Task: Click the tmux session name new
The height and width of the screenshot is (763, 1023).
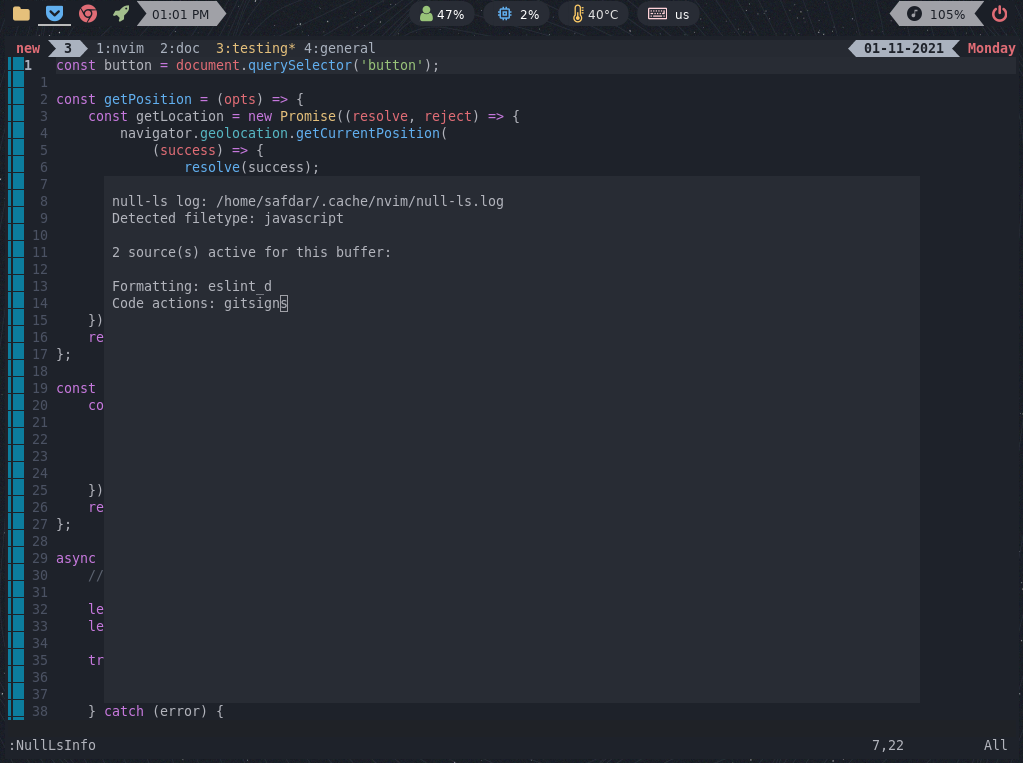Action: pos(28,48)
